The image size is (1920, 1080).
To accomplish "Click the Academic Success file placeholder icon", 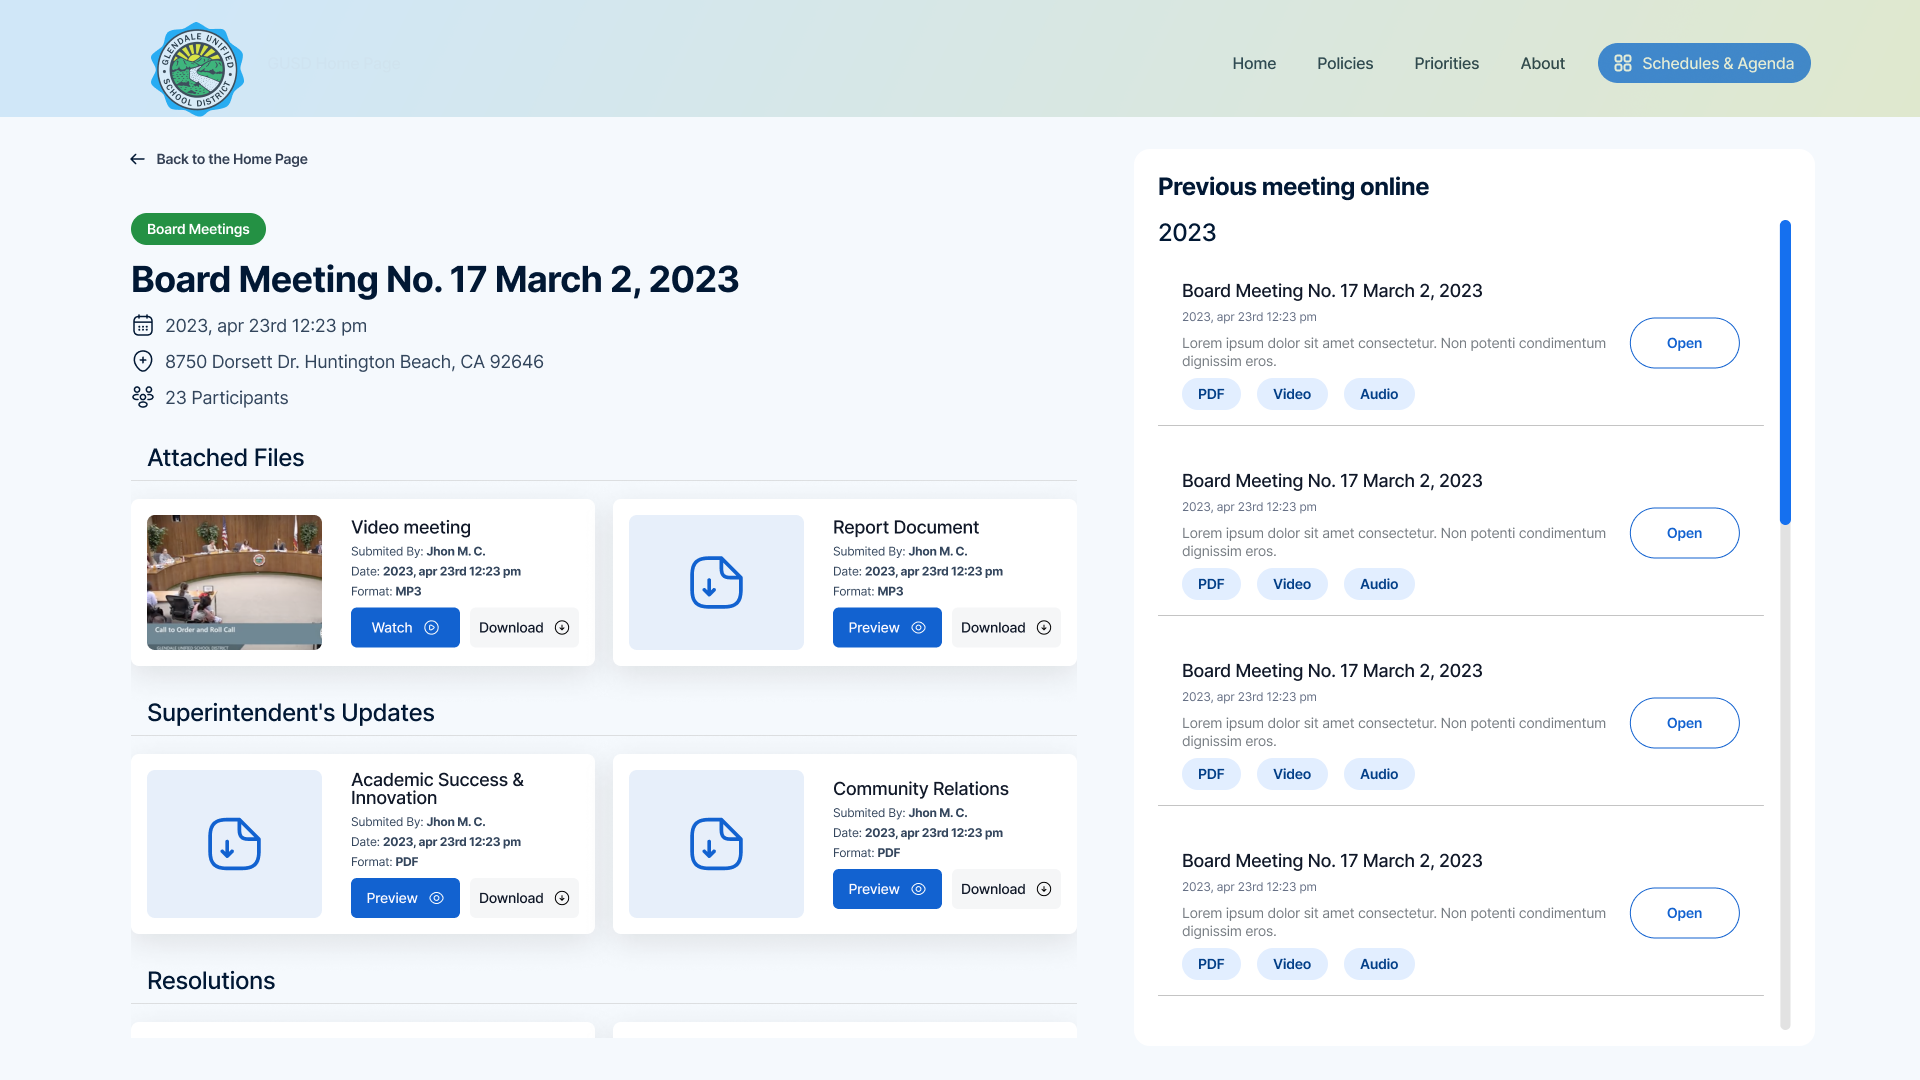I will point(234,844).
